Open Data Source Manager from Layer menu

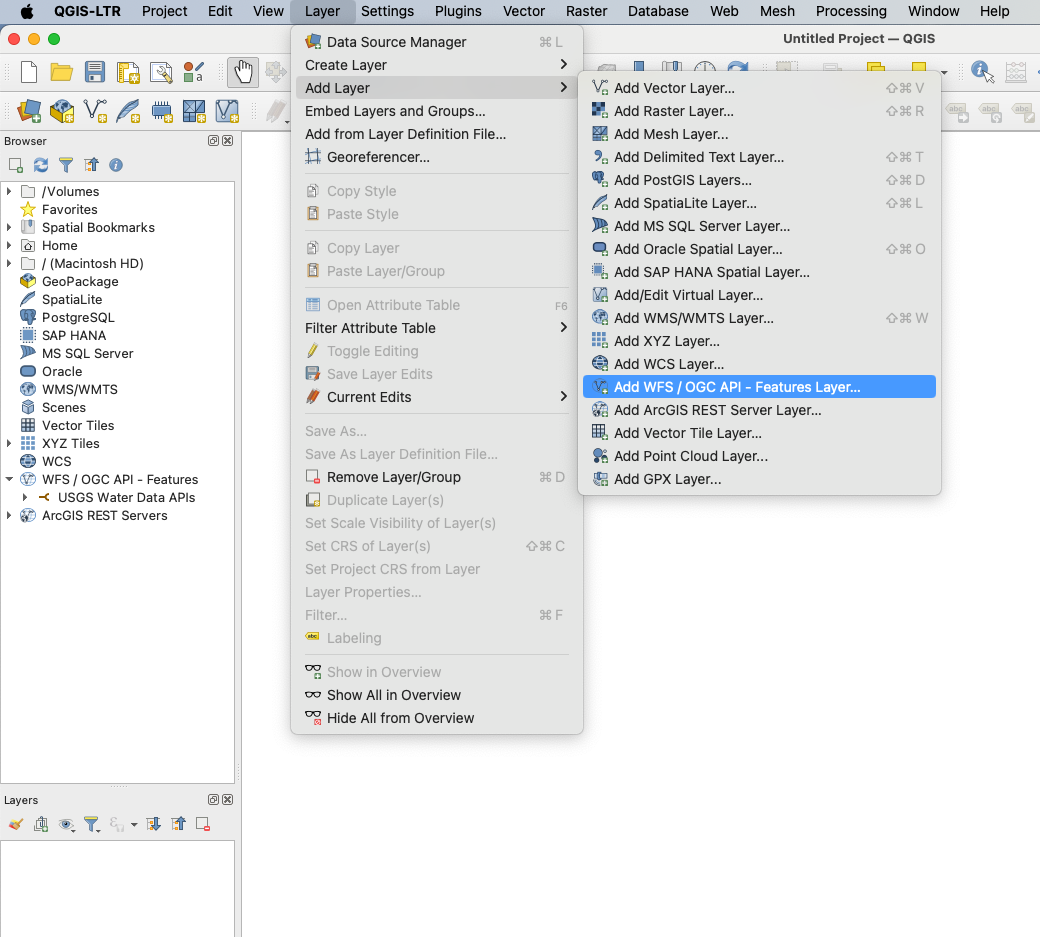coord(436,42)
